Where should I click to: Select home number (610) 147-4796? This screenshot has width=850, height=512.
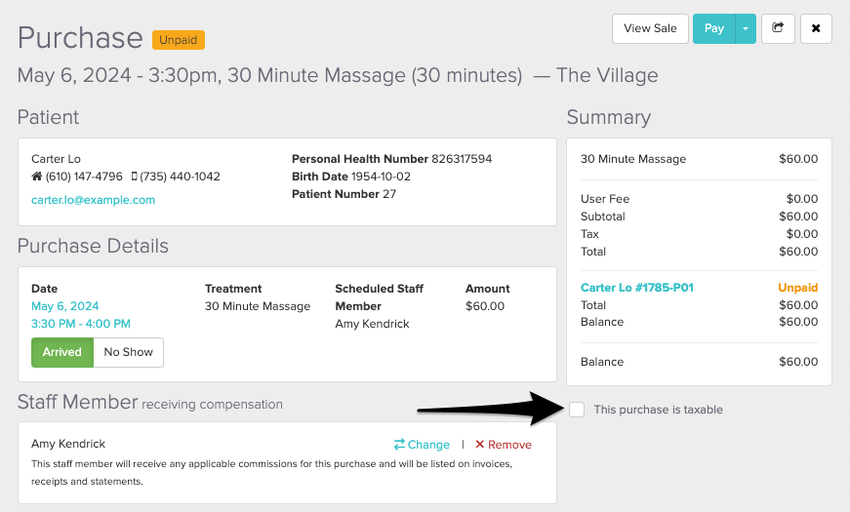pyautogui.click(x=84, y=176)
